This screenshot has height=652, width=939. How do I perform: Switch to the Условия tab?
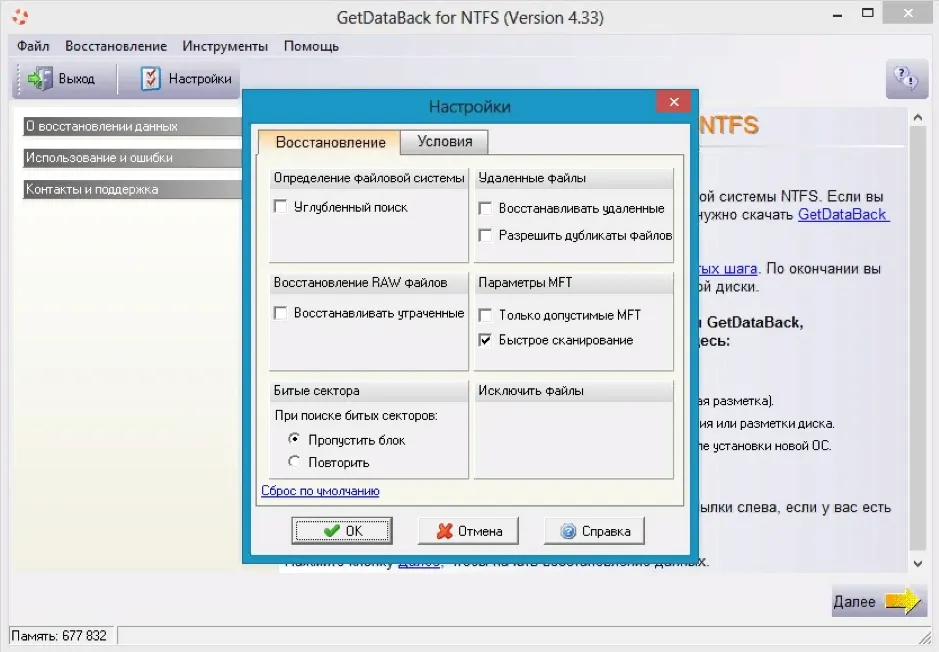click(444, 142)
